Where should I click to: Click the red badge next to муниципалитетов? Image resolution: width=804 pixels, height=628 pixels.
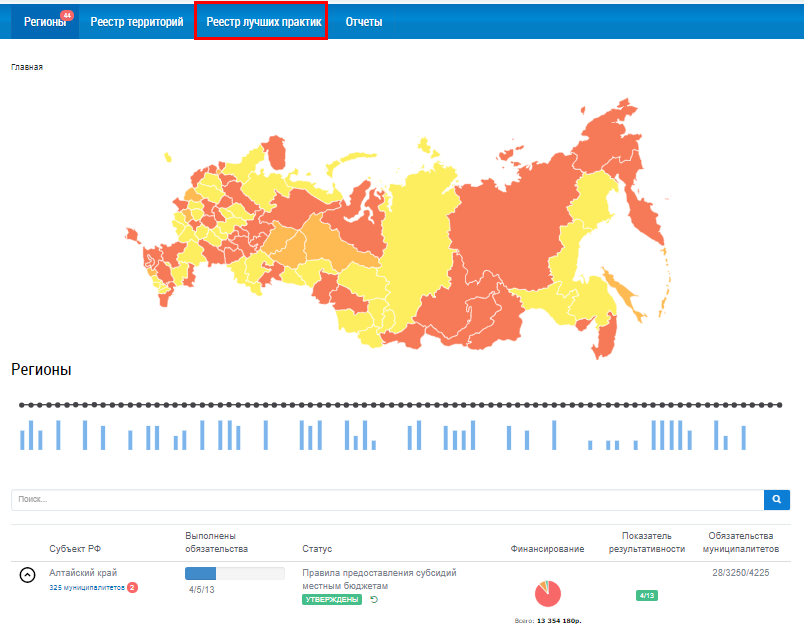point(132,588)
